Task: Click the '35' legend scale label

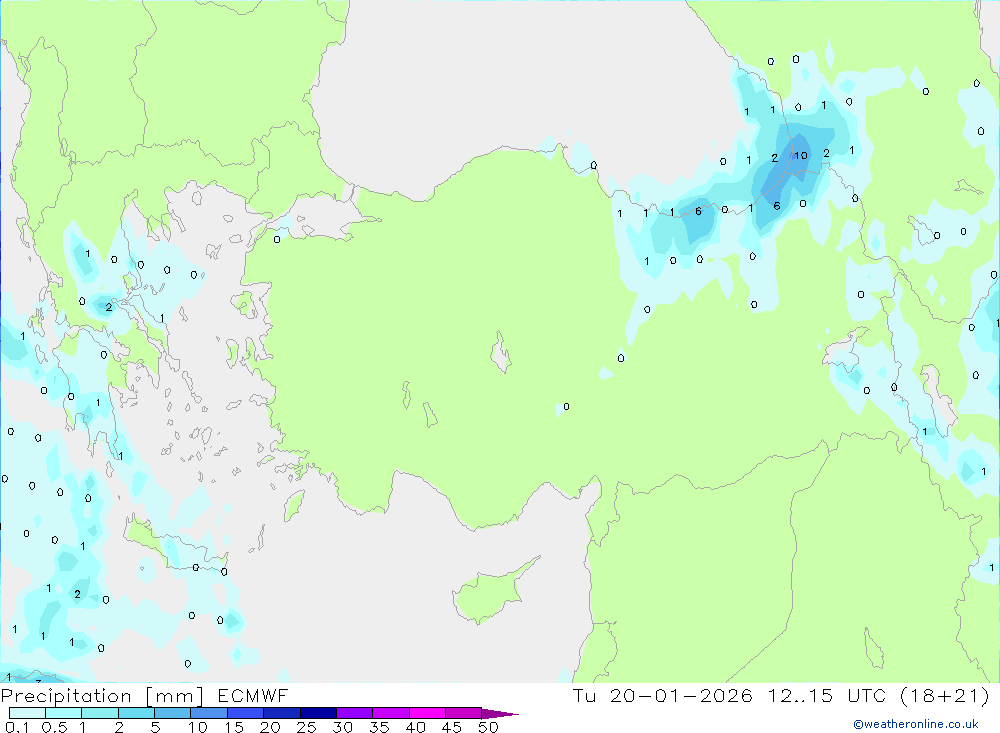Action: [379, 727]
